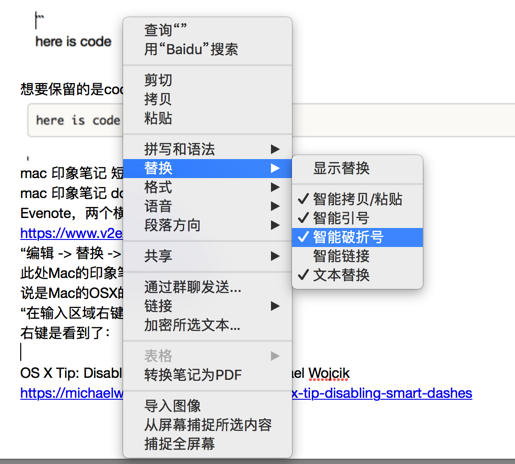Click the line starting “编辑 -> 替换
This screenshot has width=515, height=464.
pos(71,253)
